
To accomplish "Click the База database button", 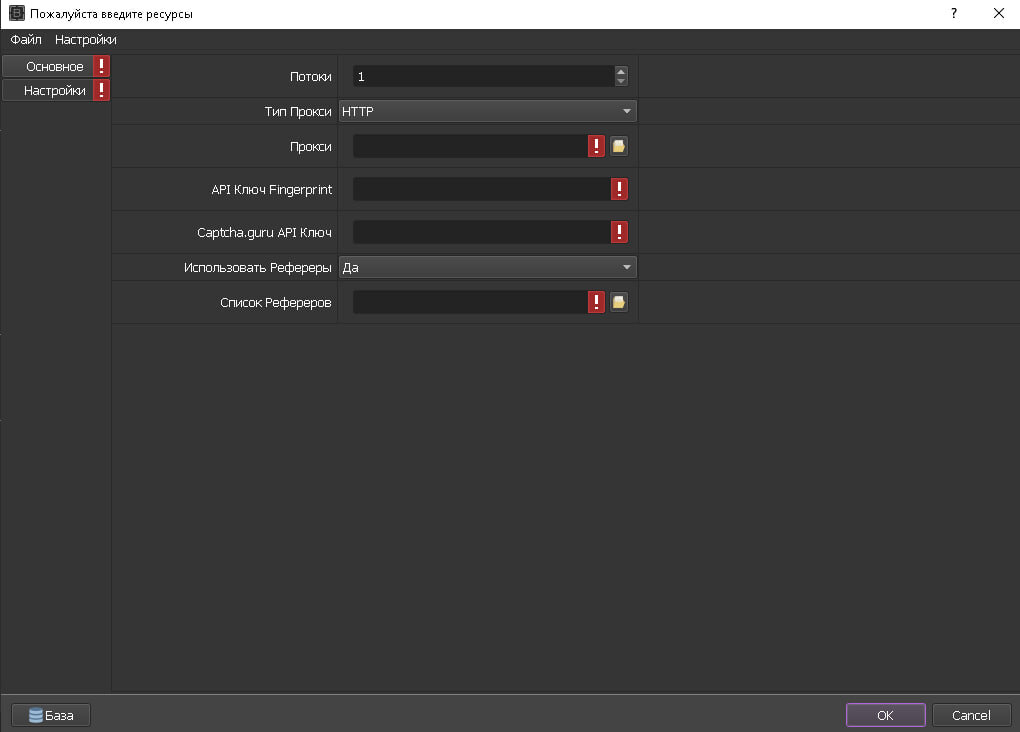I will [51, 715].
